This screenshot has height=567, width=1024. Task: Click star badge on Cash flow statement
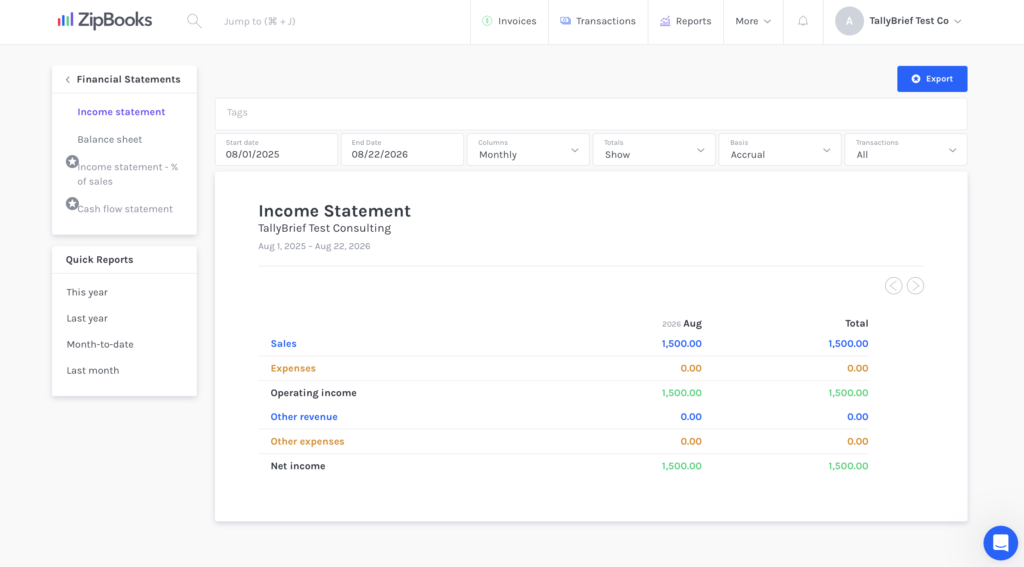[72, 204]
